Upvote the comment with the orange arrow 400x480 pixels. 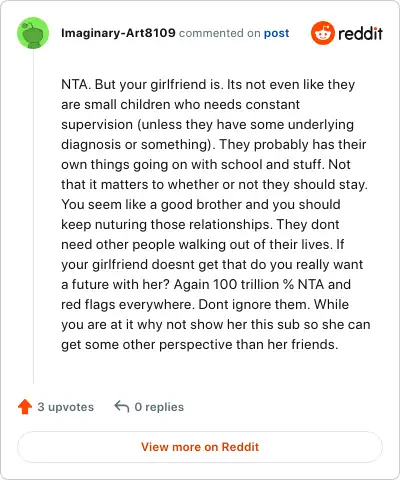[x=25, y=407]
